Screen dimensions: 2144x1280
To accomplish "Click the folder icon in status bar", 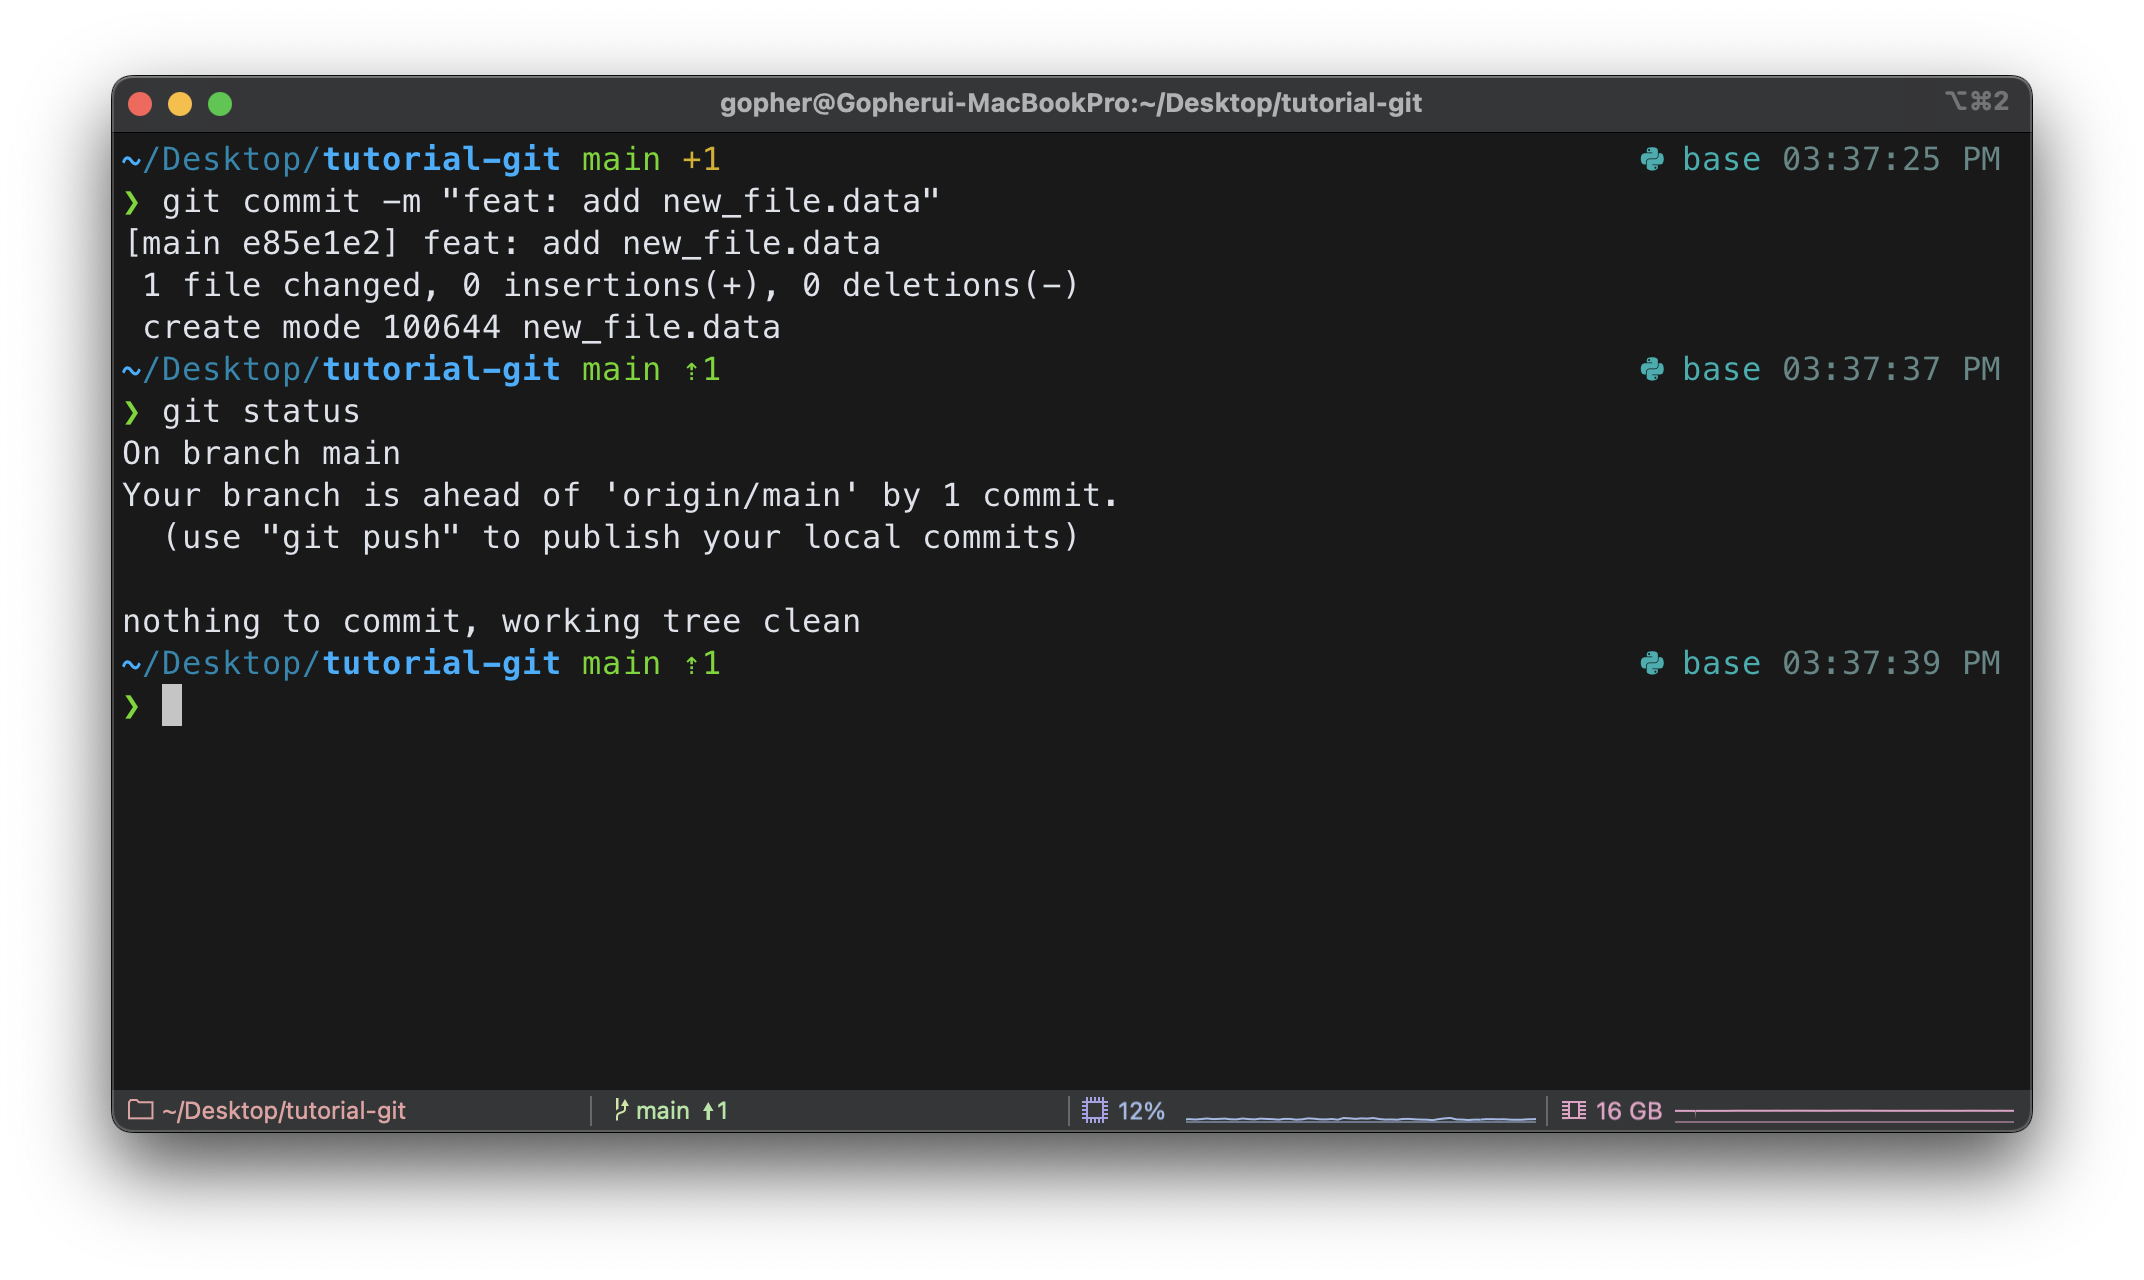I will [x=141, y=1110].
